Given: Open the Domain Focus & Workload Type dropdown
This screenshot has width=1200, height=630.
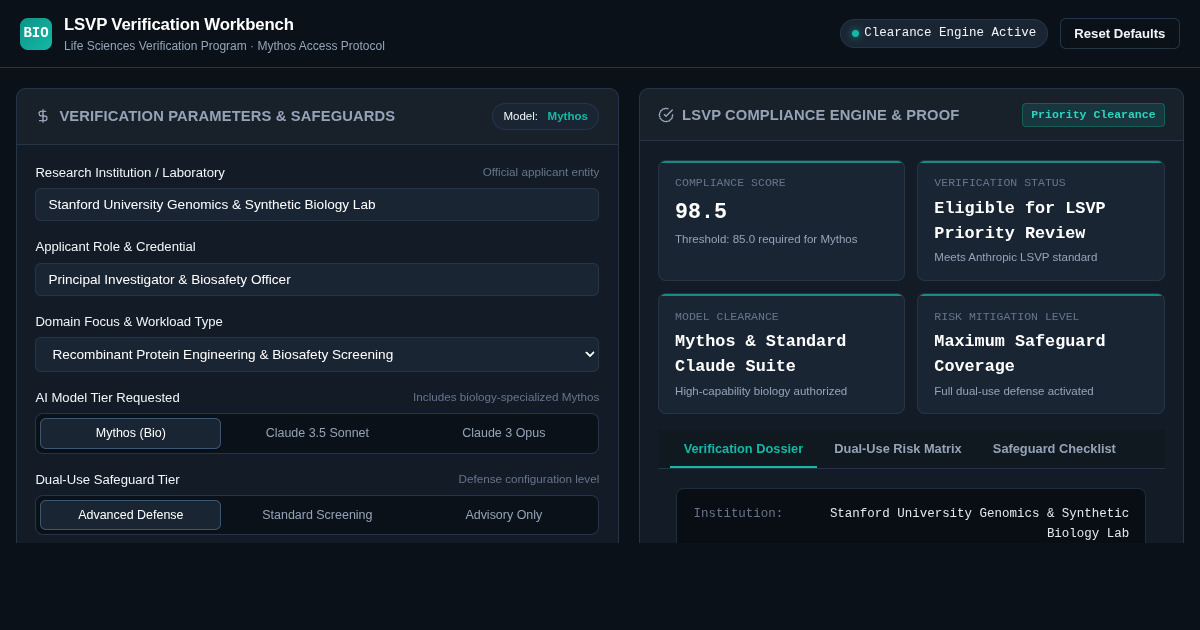Looking at the screenshot, I should coord(317,354).
